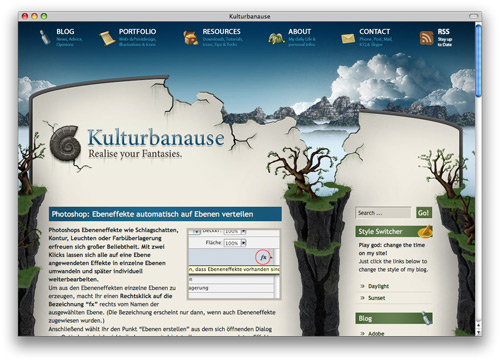Click the orange RSS feed icon
Screen dimensions: 500x361
426,38
